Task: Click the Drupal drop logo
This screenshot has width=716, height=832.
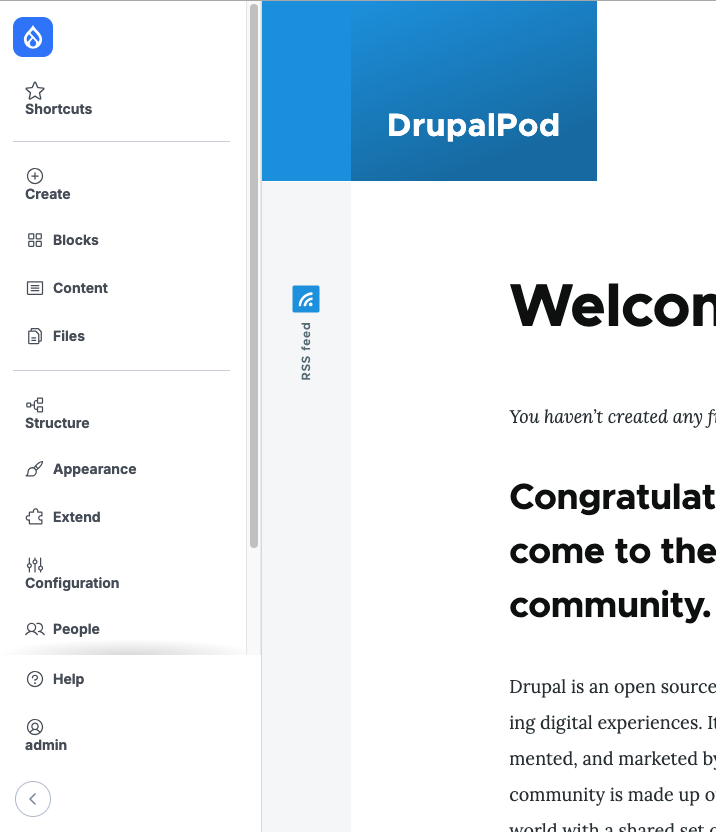Action: point(33,37)
